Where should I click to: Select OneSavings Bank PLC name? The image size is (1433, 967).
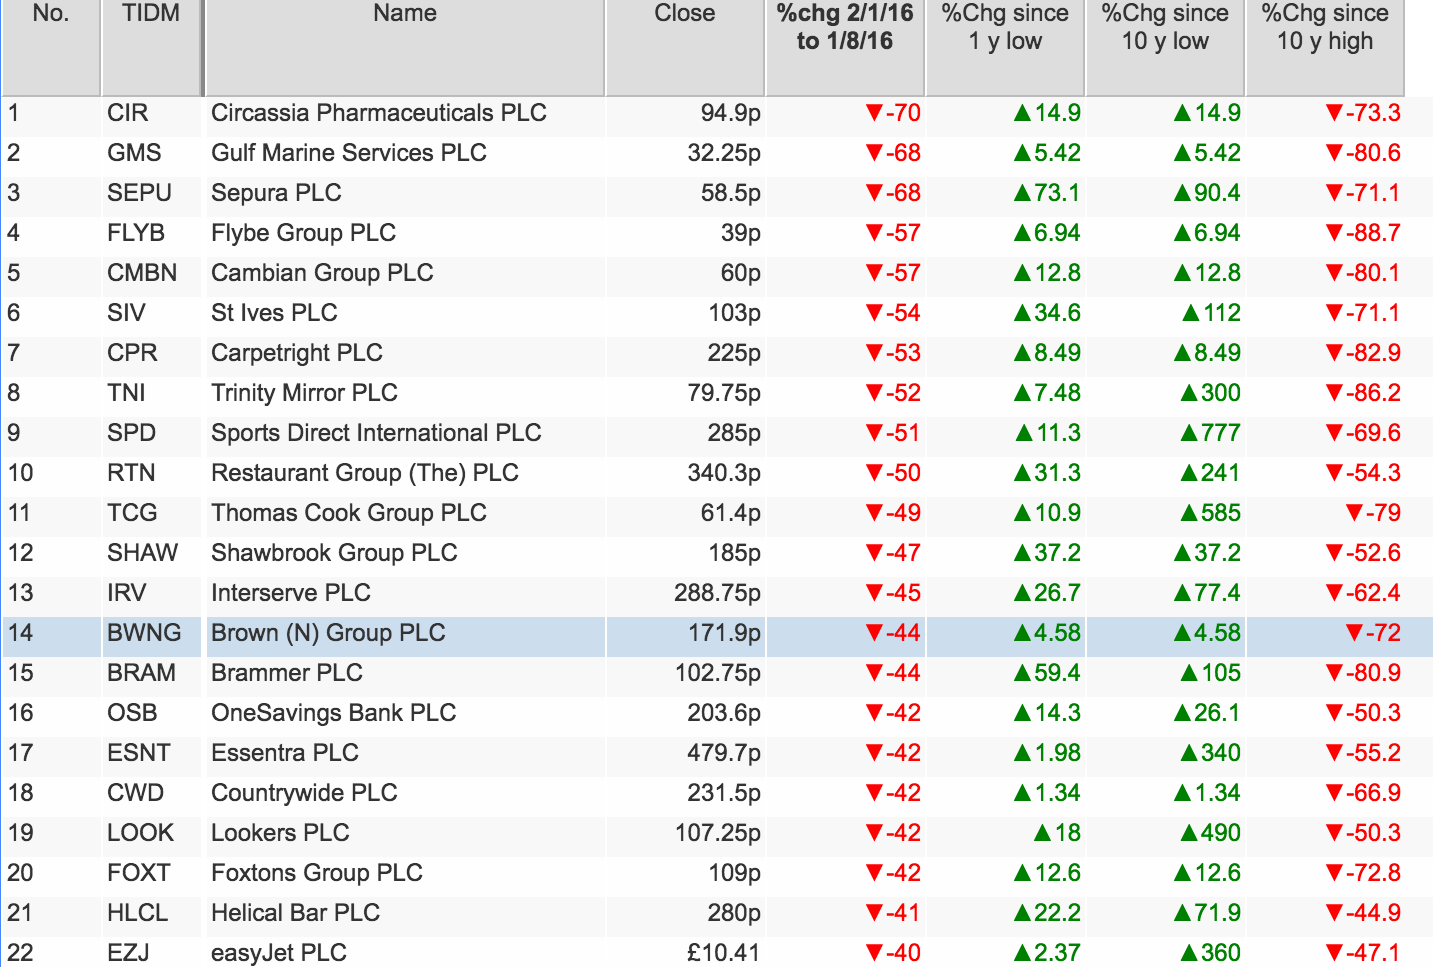(334, 713)
